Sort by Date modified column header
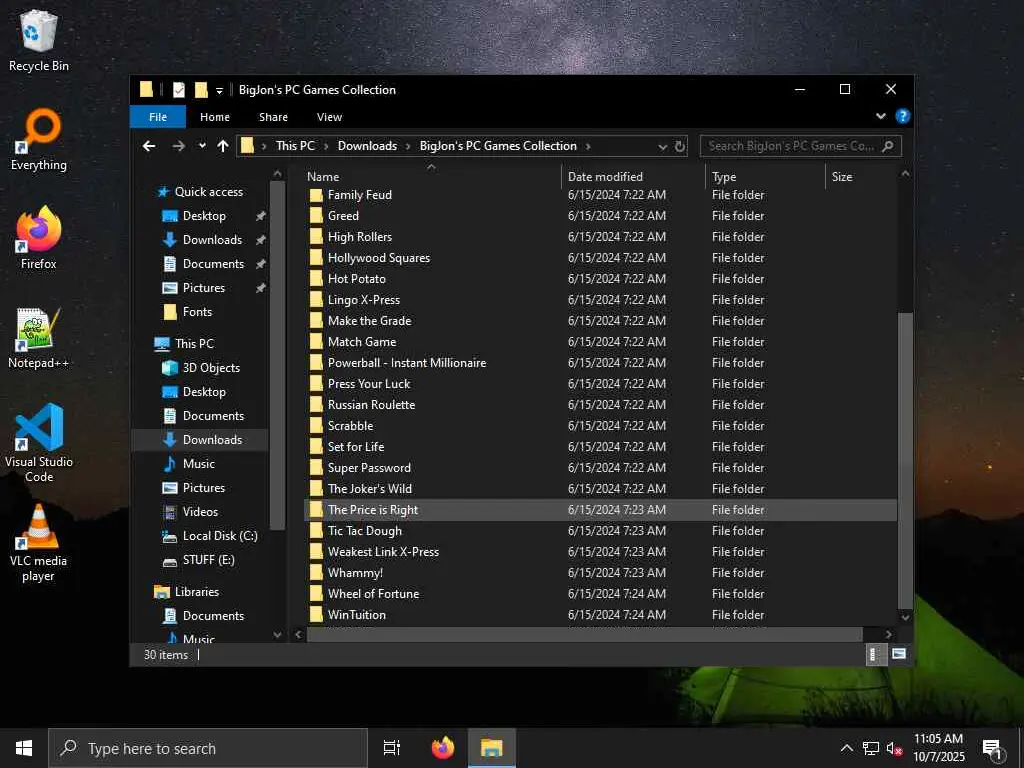 (633, 176)
